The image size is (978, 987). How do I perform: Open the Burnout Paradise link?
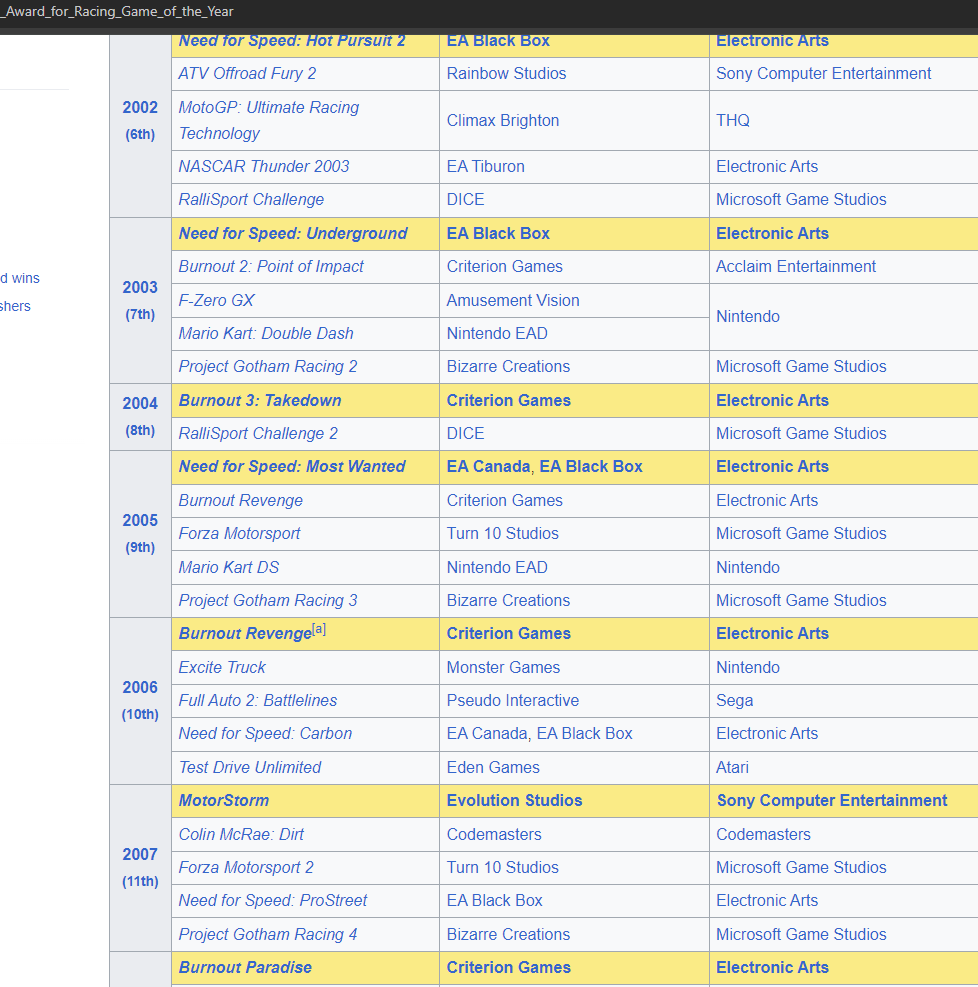point(245,967)
